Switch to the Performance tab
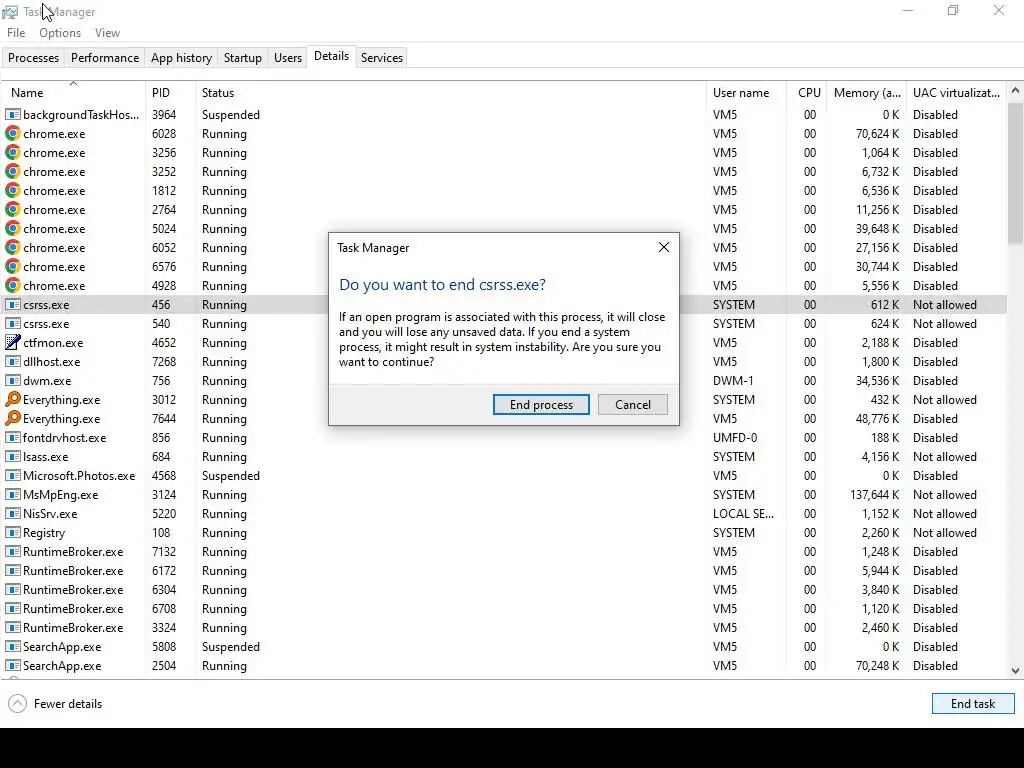The image size is (1024, 768). [x=105, y=57]
